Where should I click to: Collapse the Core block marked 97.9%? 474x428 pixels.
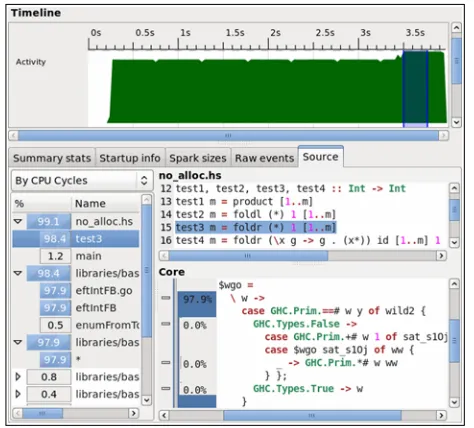pyautogui.click(x=166, y=298)
